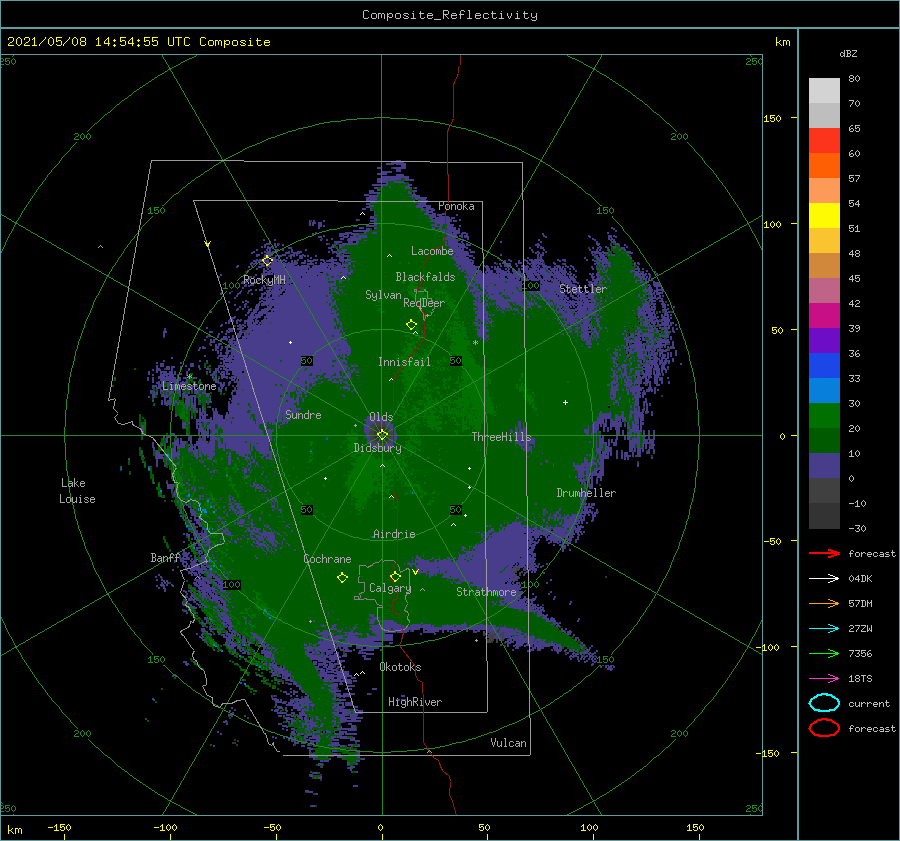Click the Okotoks label
Viewport: 900px width, 841px height.
click(400, 667)
